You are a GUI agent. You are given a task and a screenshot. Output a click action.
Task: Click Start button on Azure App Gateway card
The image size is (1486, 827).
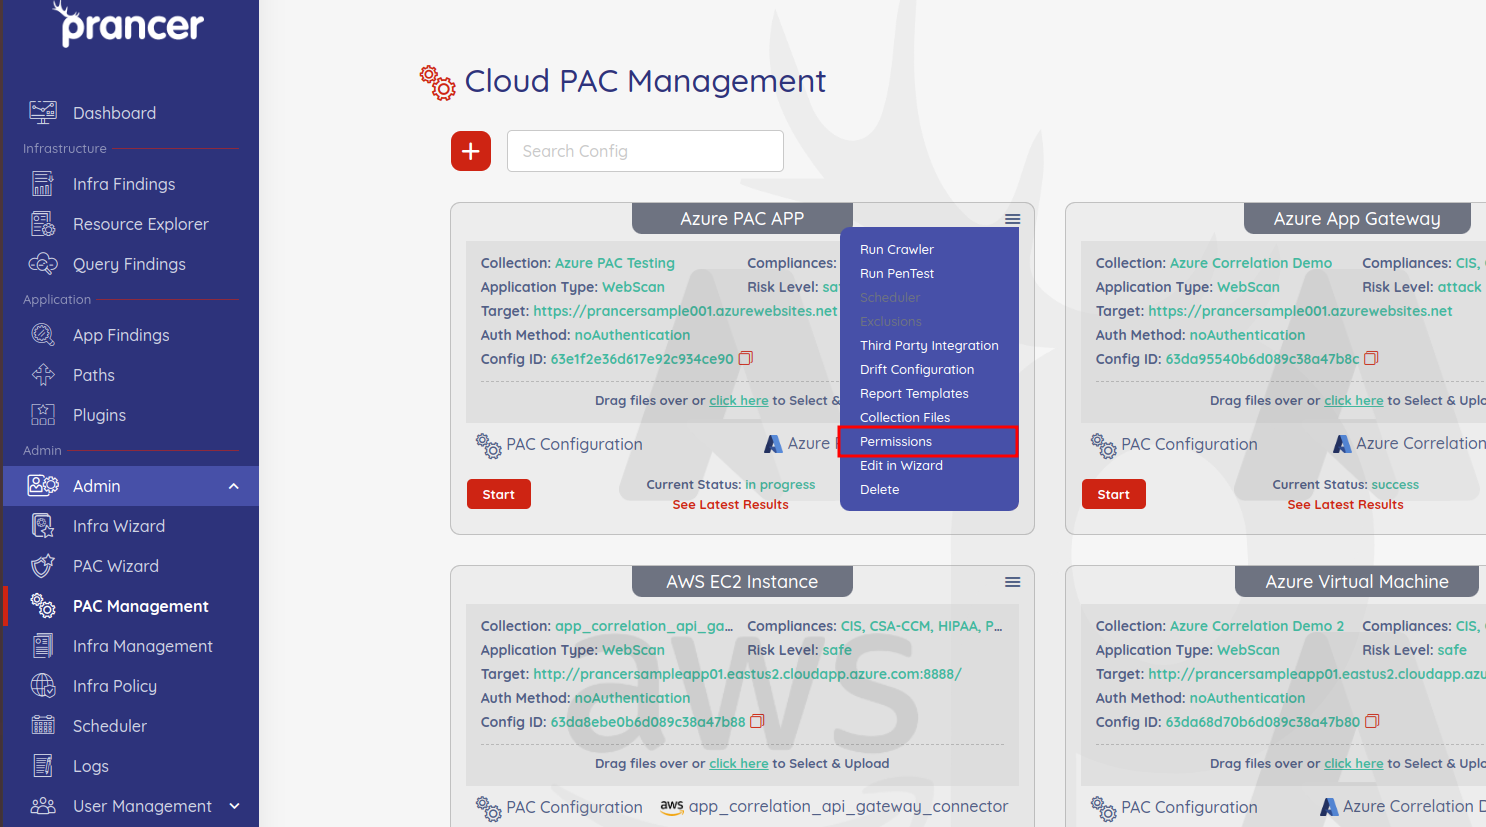[1114, 494]
